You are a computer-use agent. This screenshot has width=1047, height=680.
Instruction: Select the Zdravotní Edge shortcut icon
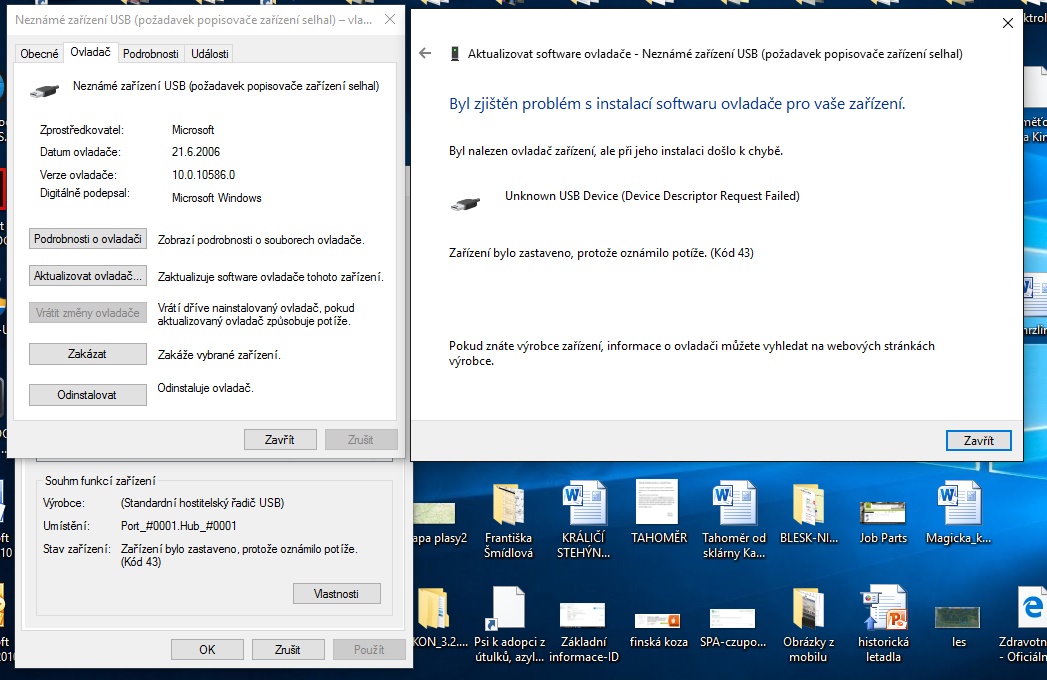1024,625
